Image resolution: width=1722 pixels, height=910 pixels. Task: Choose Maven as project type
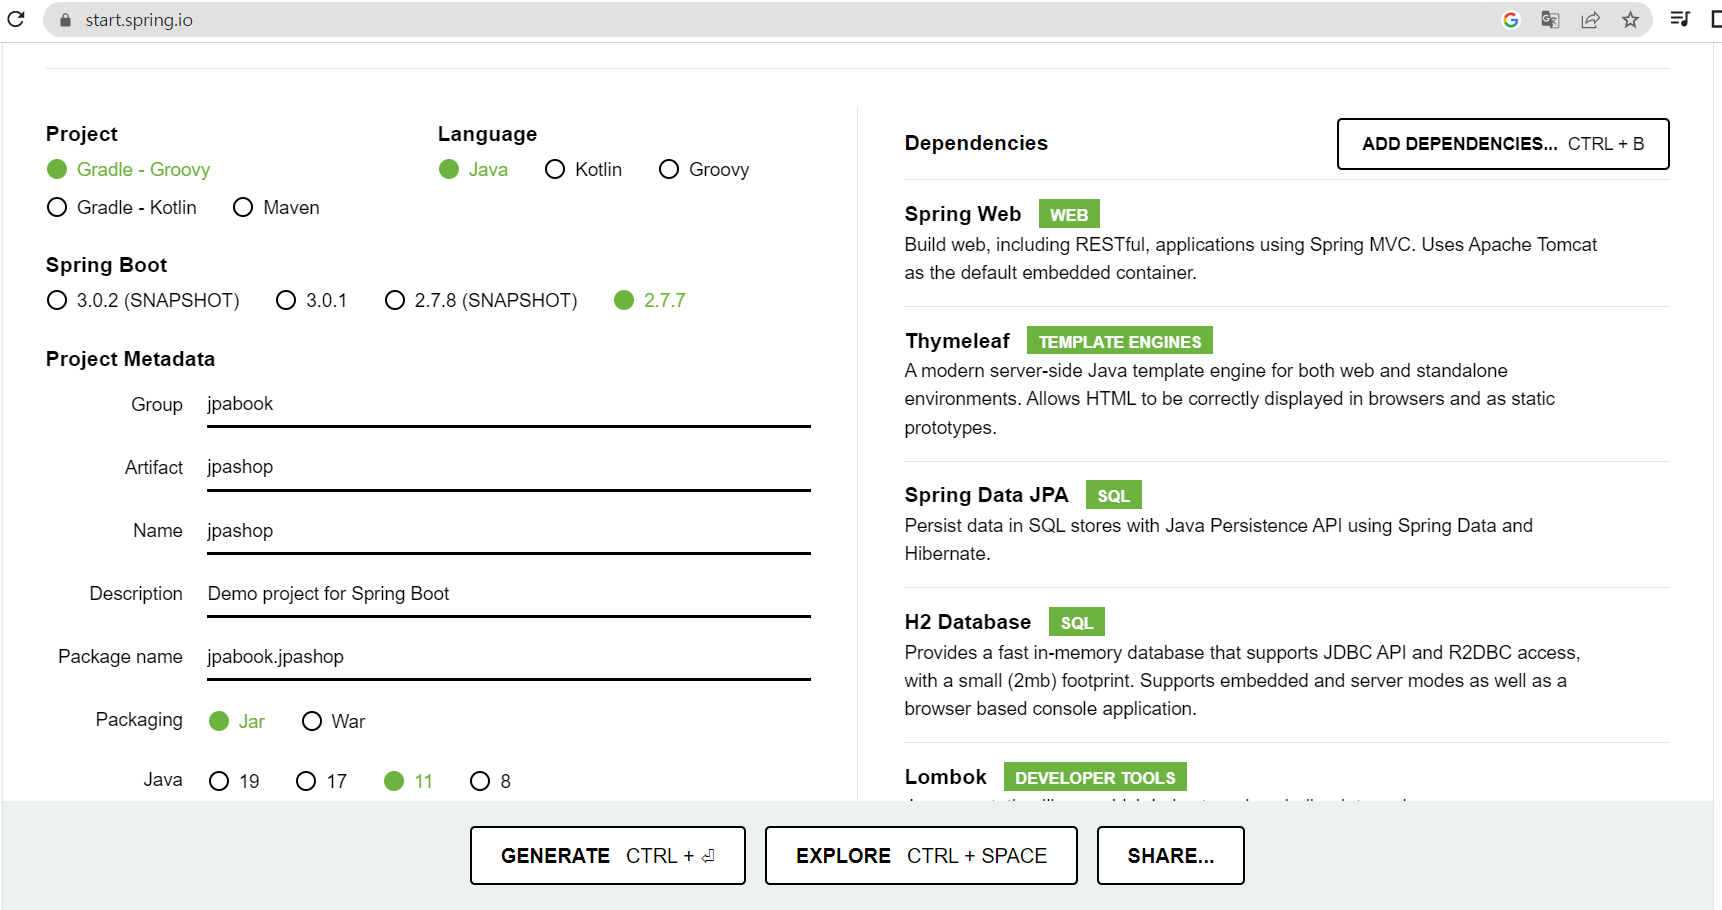(x=276, y=207)
